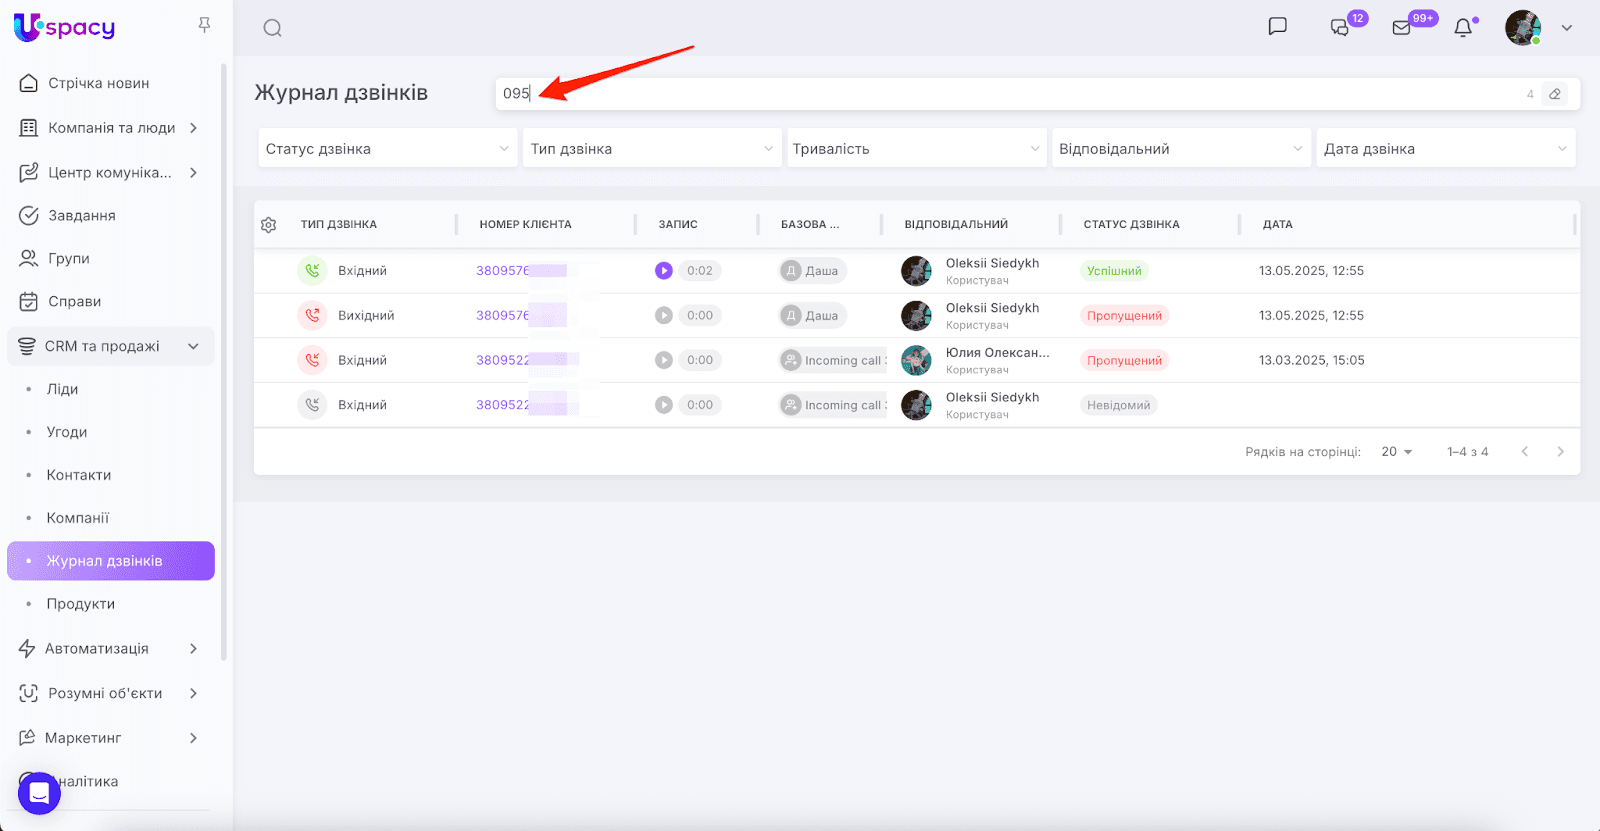Open the Тип дзвінка filter dropdown

[651, 149]
